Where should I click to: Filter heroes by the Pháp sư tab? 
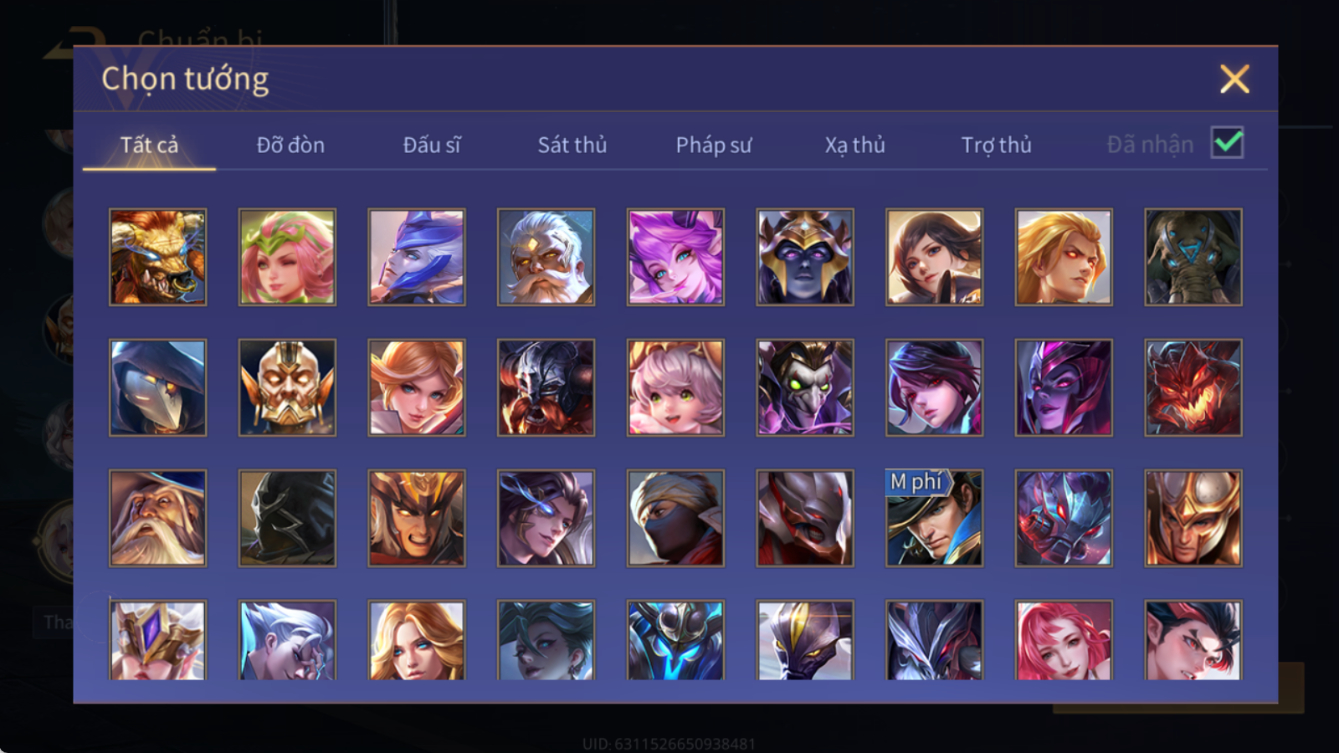coord(714,145)
